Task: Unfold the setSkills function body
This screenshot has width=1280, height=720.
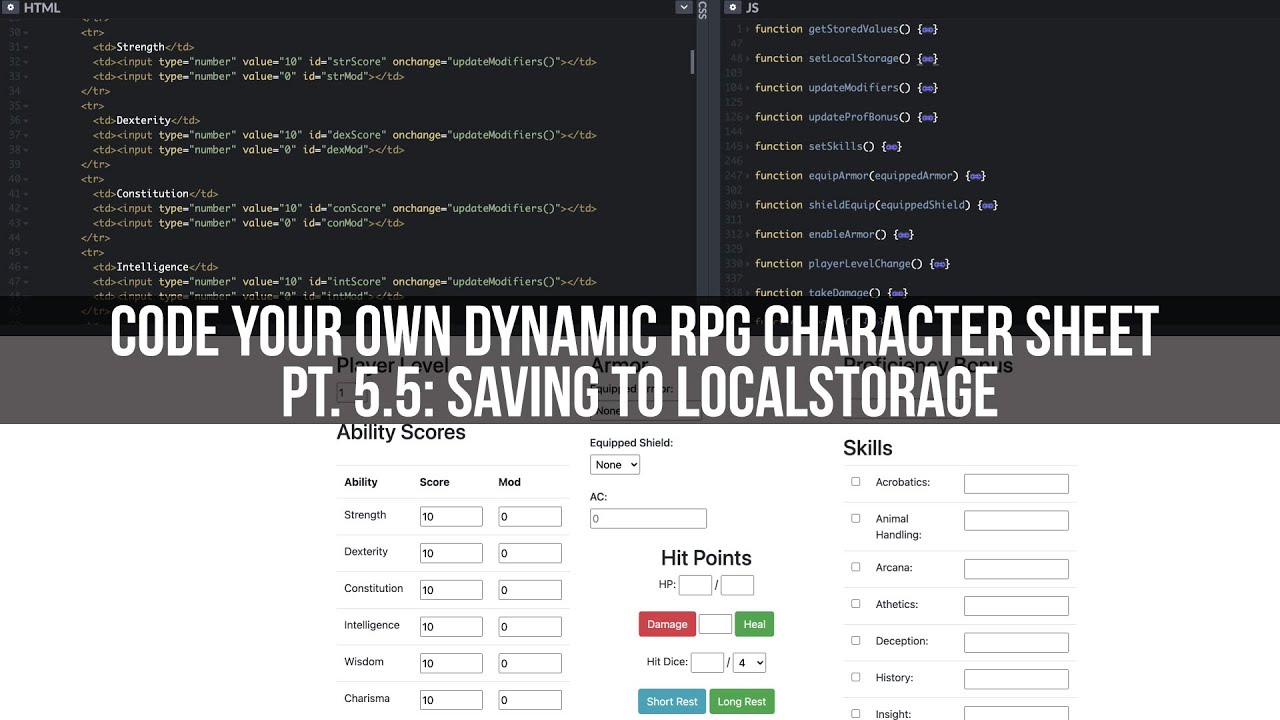Action: point(891,146)
